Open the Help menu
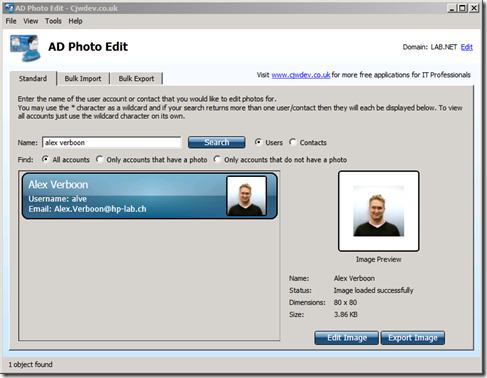Viewport: 487px width, 378px height. [x=75, y=21]
